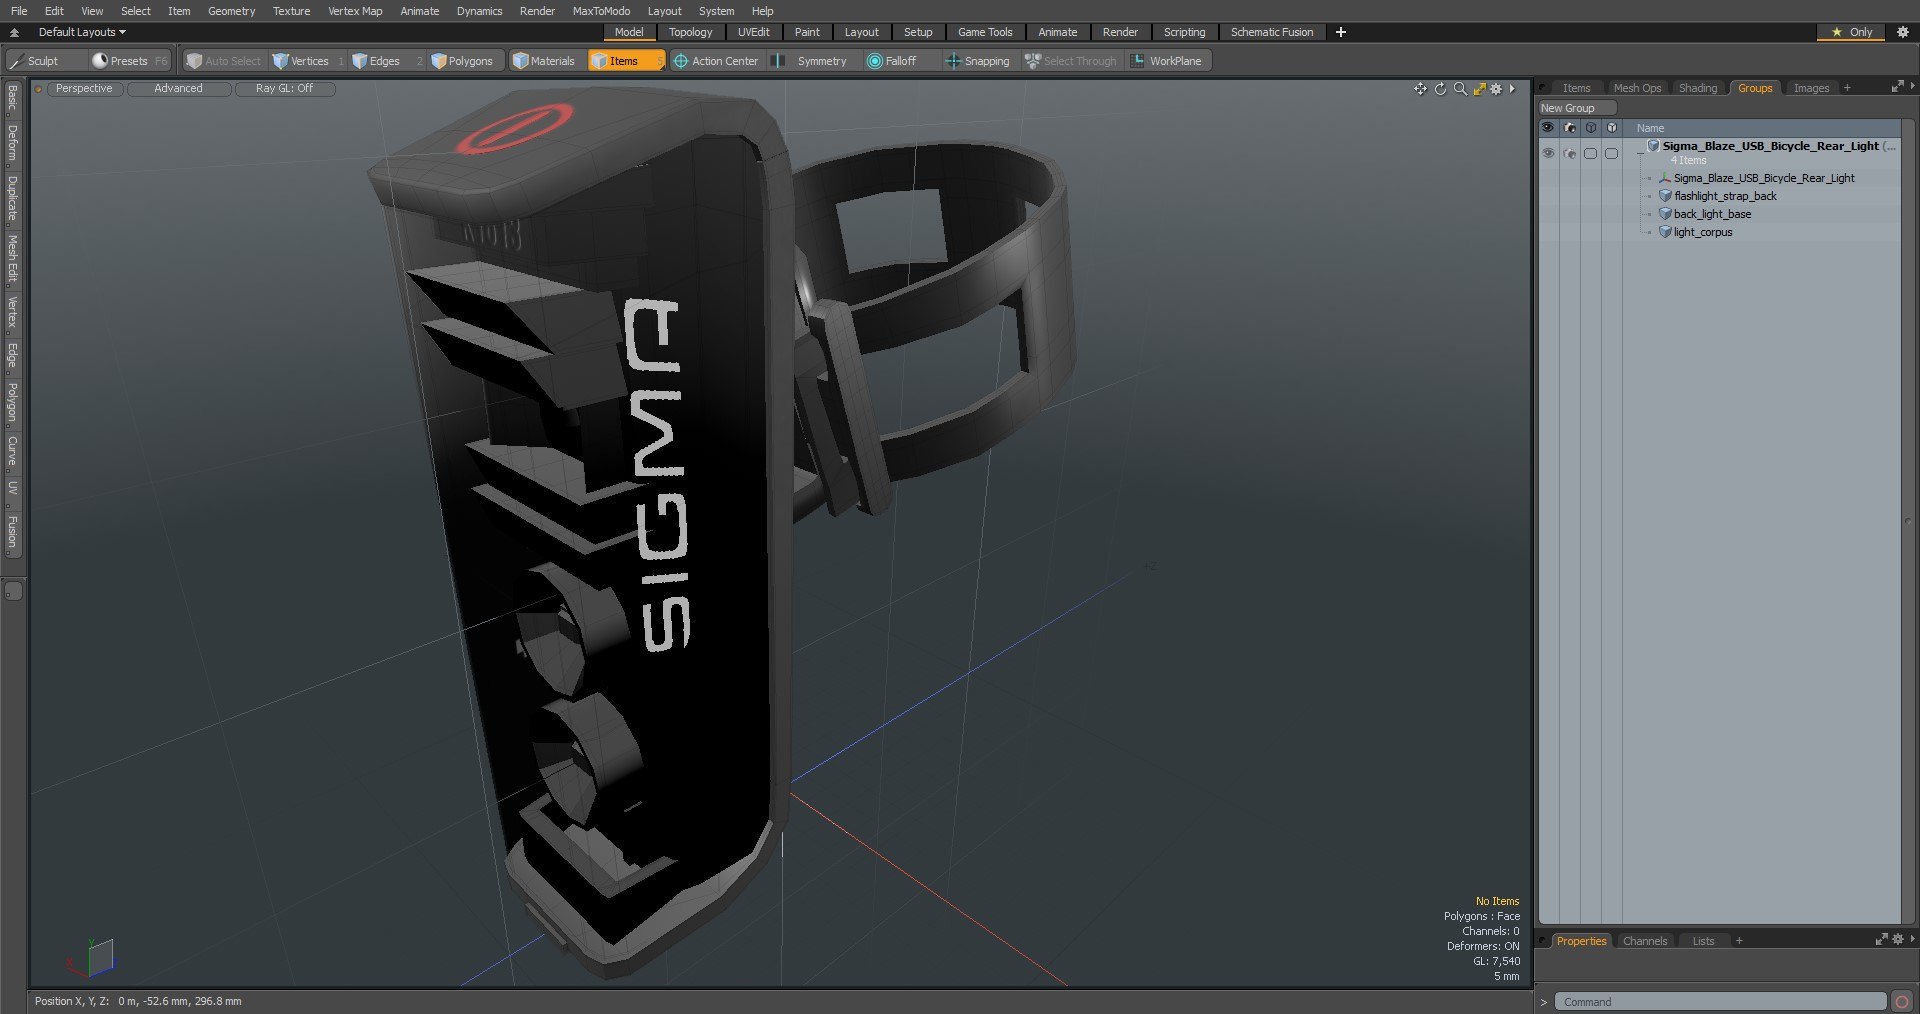Toggle visibility eye for Sigma_Blaze group
This screenshot has width=1920, height=1014.
click(x=1548, y=153)
